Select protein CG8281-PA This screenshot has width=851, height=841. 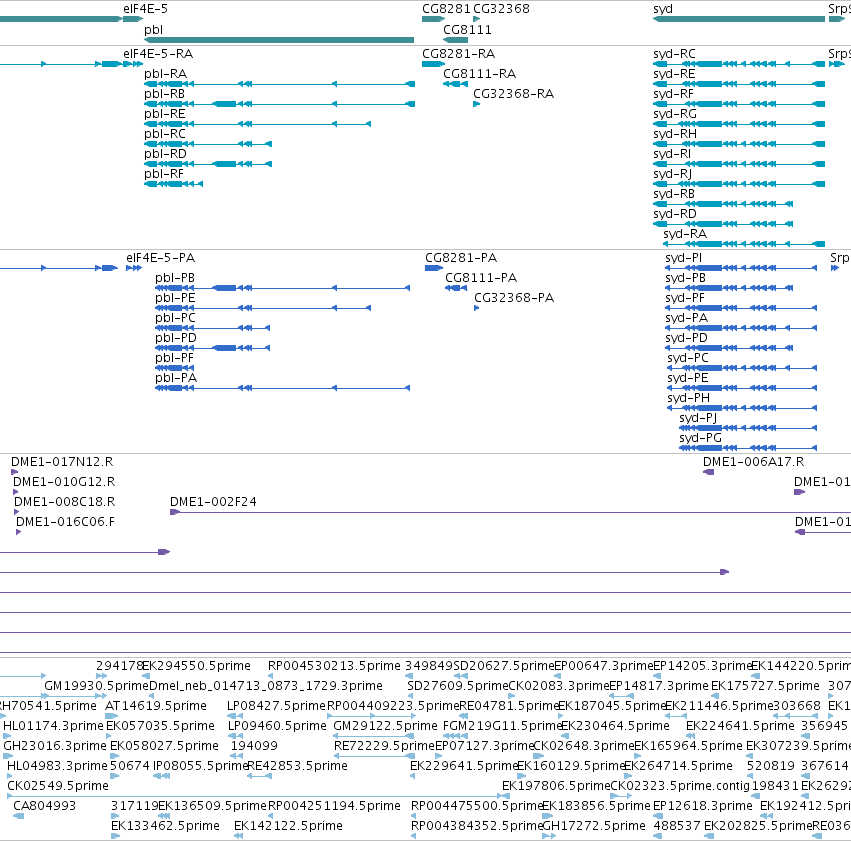click(434, 267)
